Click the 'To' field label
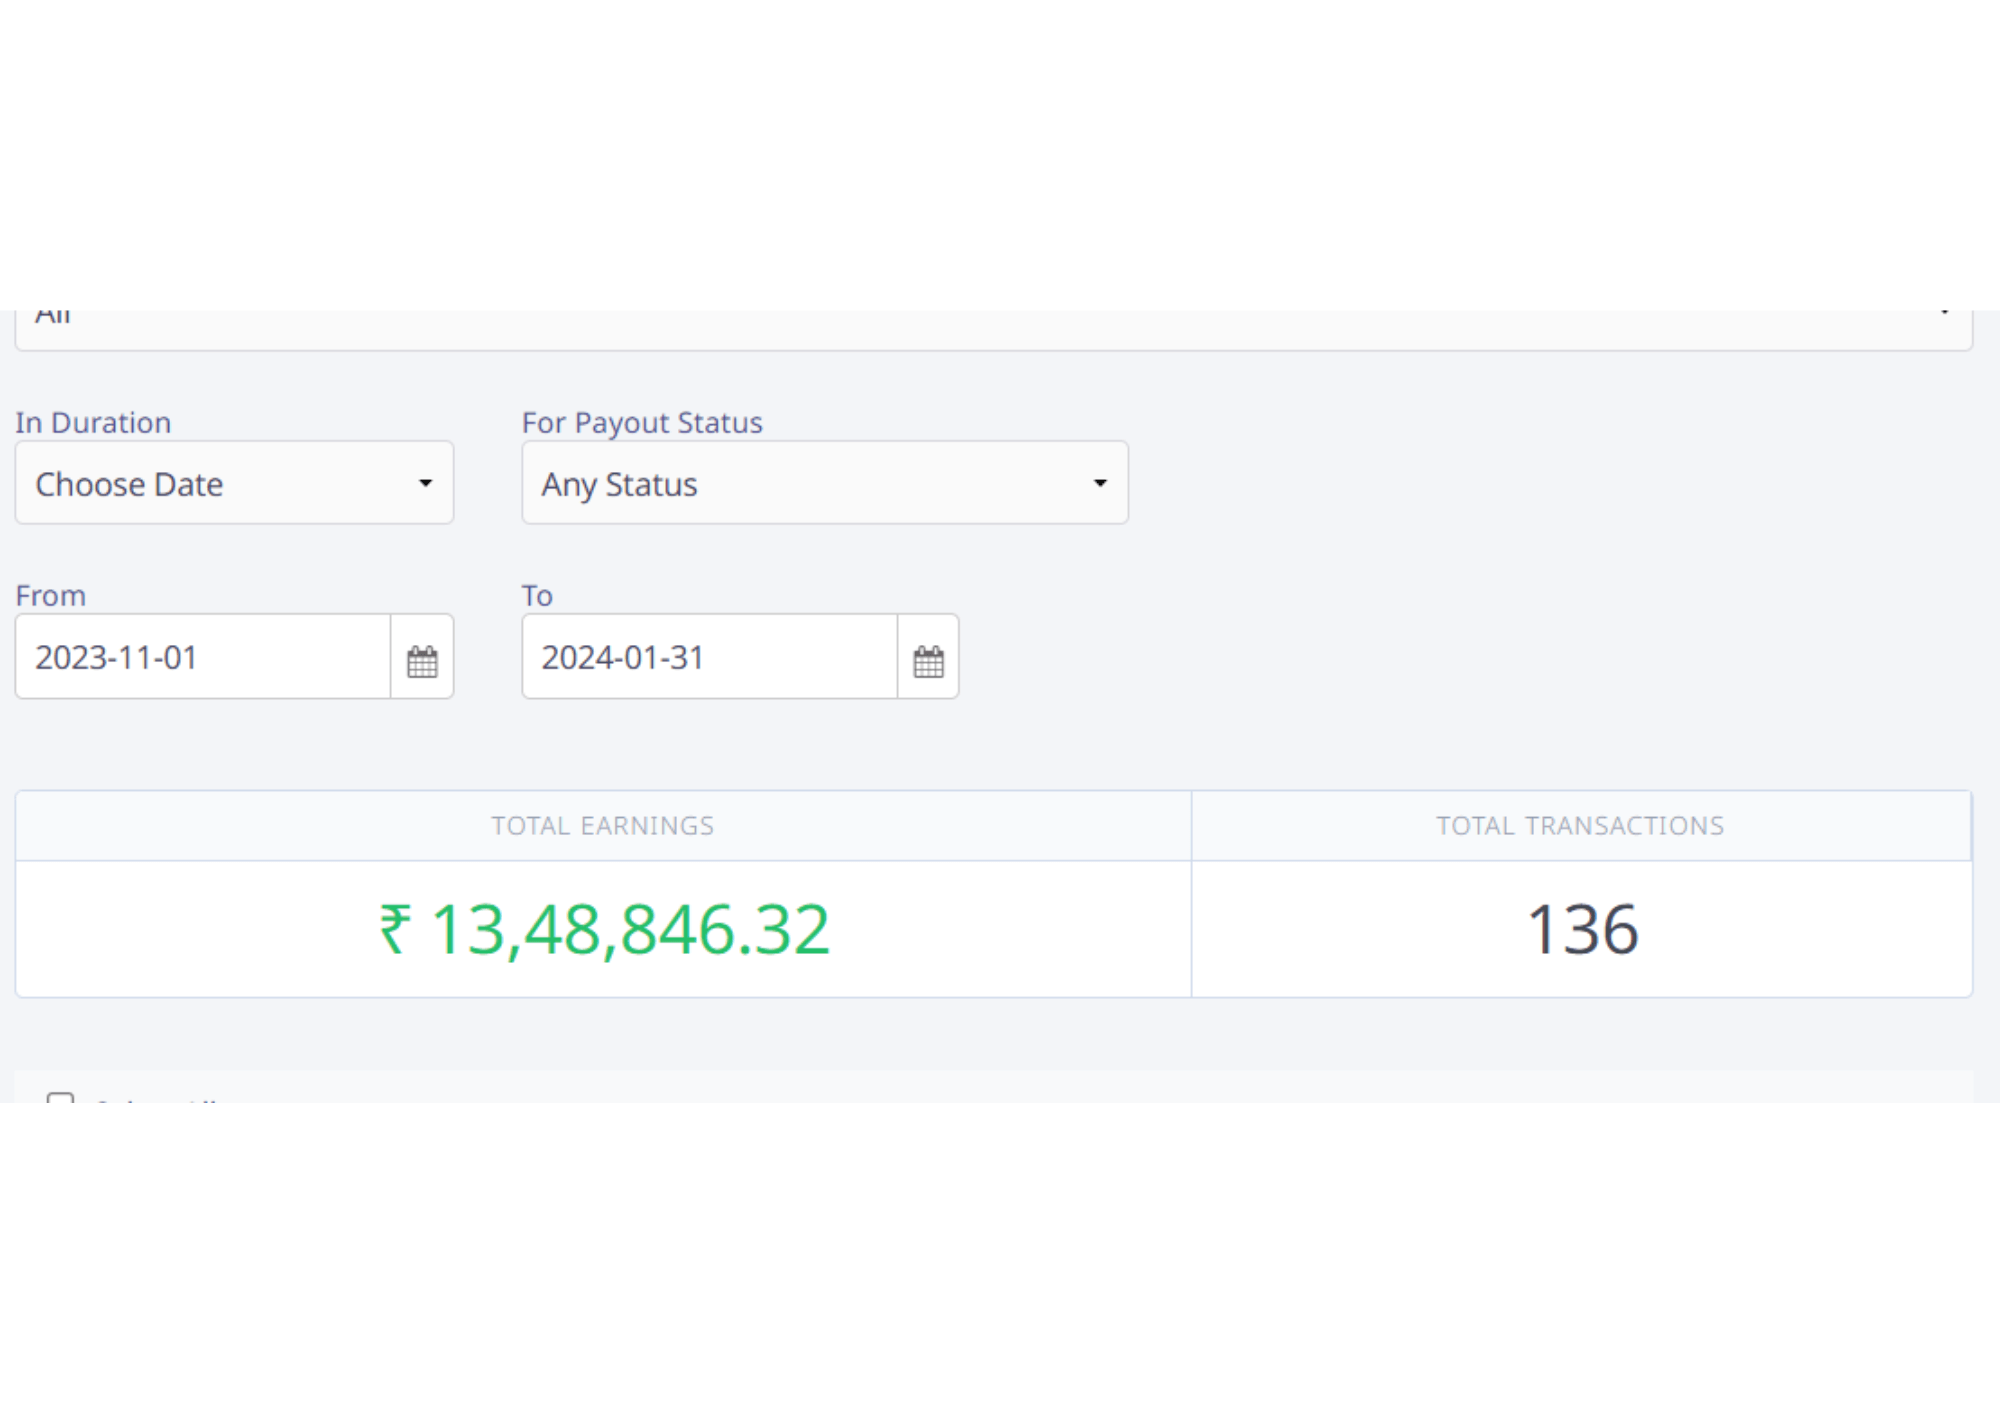The width and height of the screenshot is (2000, 1414). tap(537, 596)
